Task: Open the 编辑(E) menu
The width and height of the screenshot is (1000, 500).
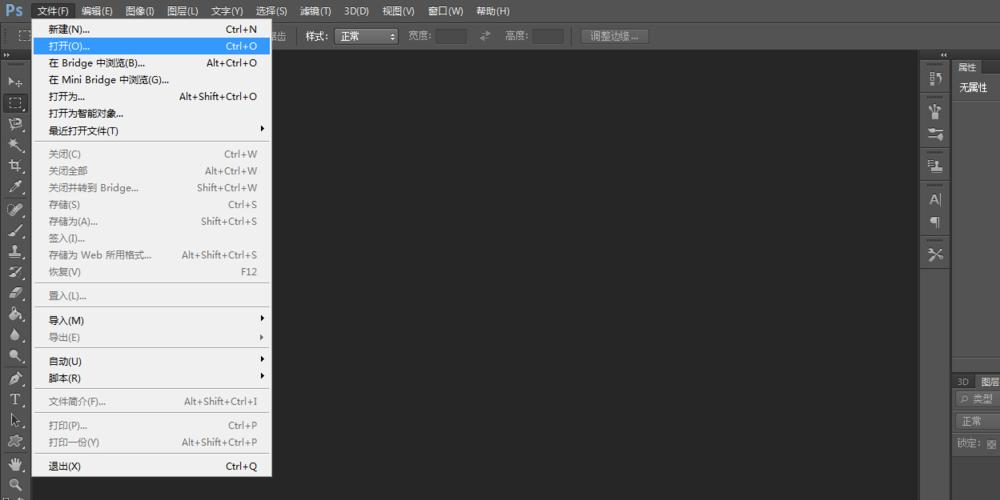Action: 97,11
